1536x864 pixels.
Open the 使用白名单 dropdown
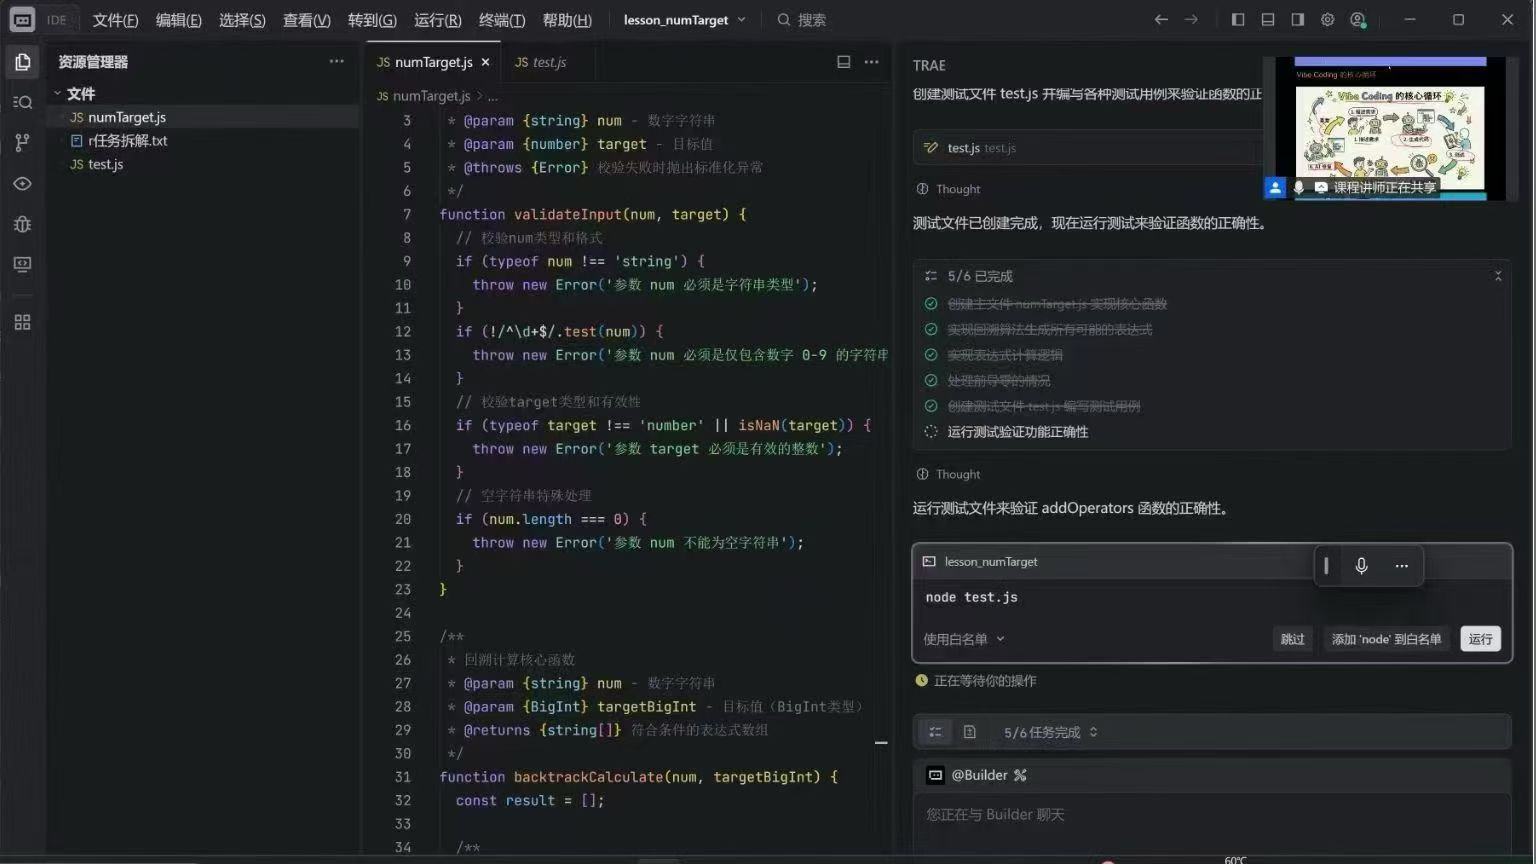click(x=964, y=639)
